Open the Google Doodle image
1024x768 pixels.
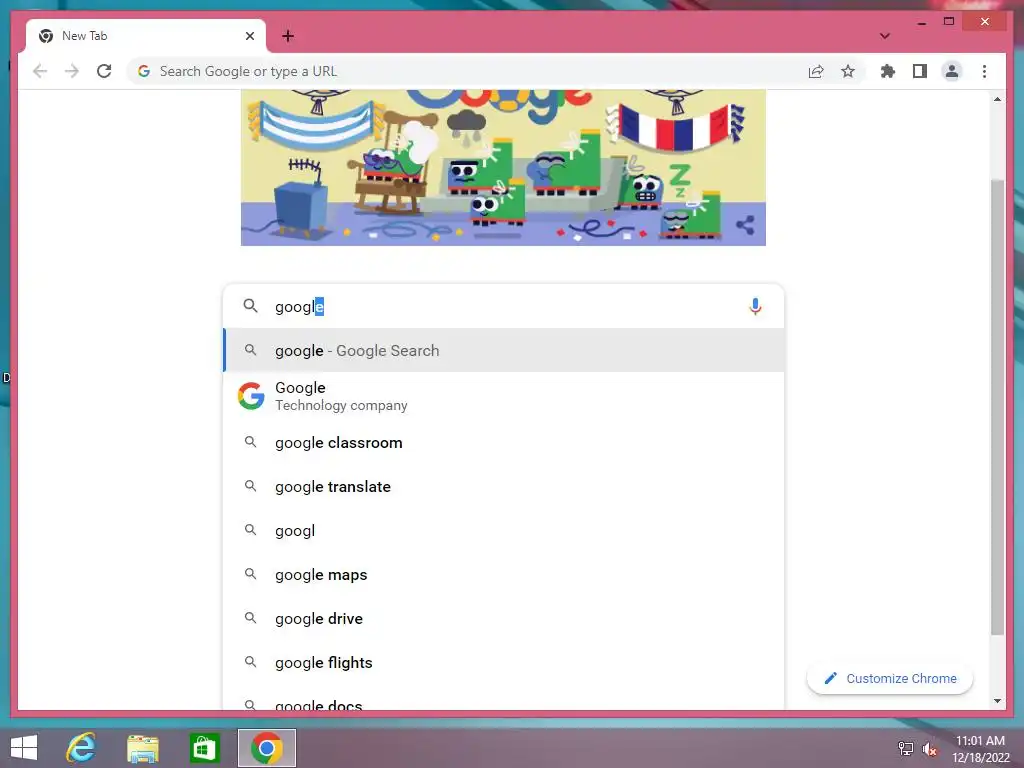click(x=503, y=168)
